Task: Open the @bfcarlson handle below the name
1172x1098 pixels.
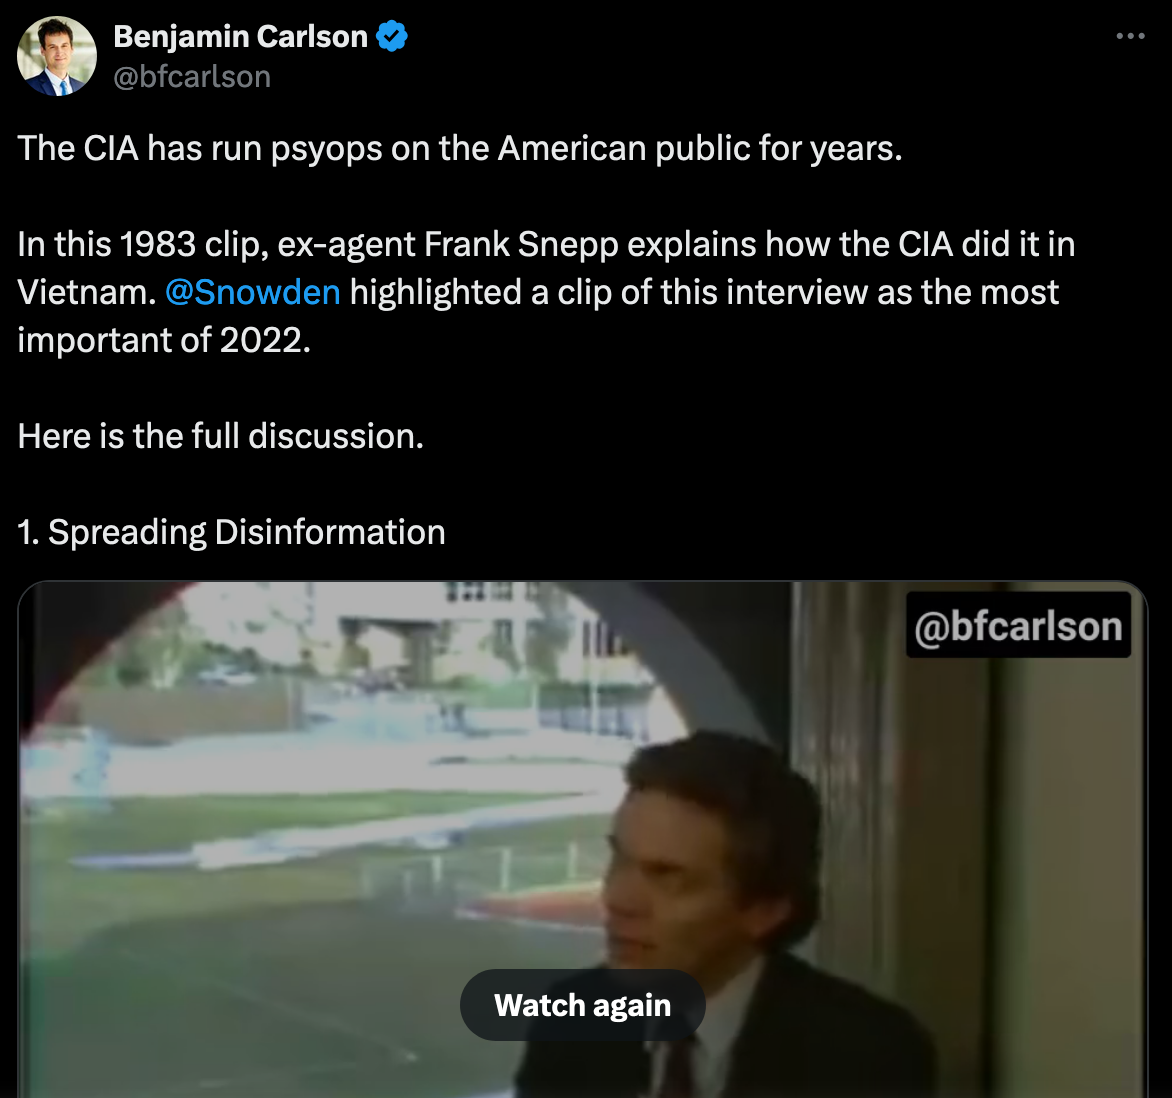Action: click(x=192, y=77)
